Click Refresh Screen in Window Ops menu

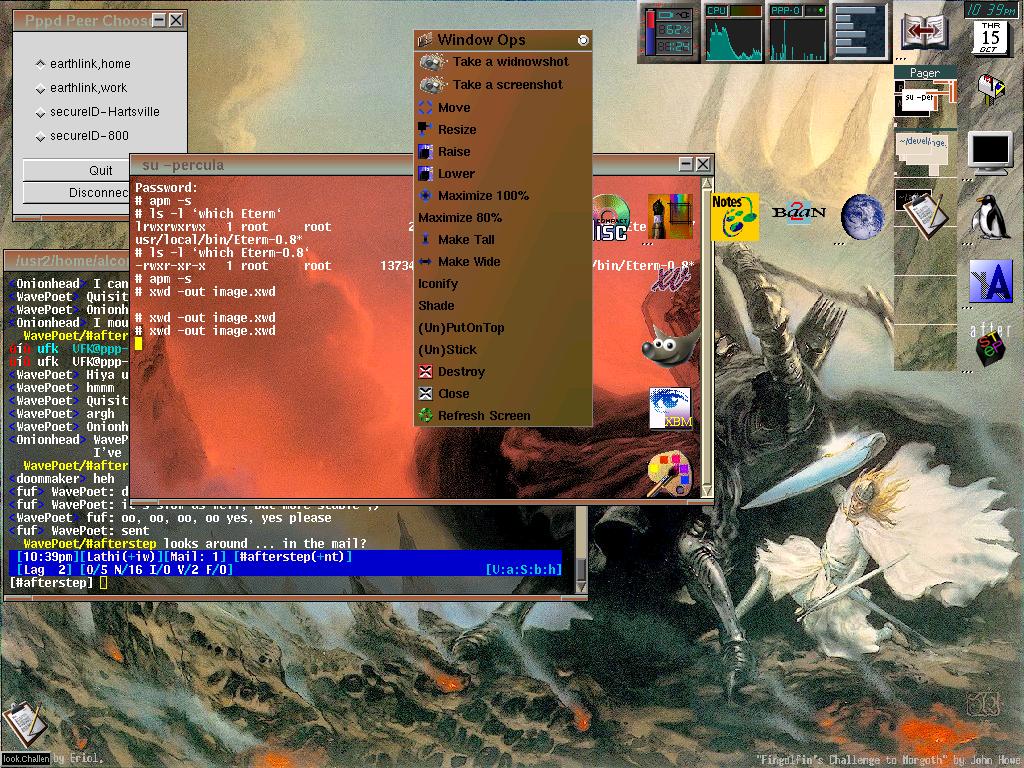click(x=484, y=416)
